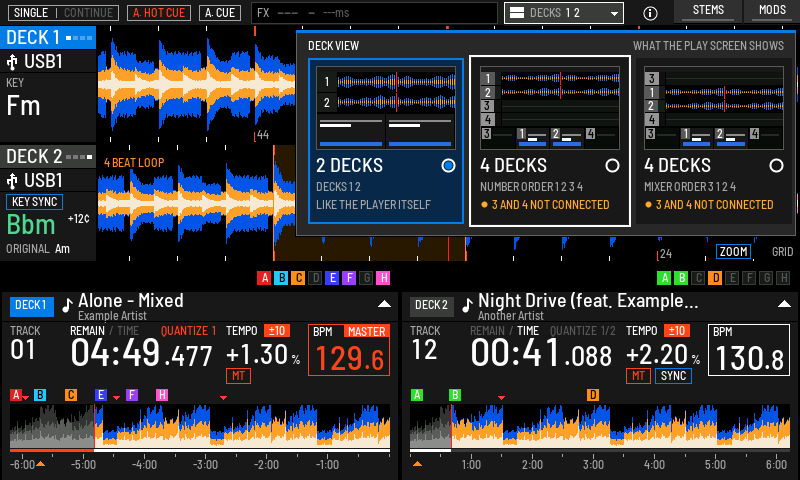Screen dimensions: 800x480
Task: Trigger Deck 1 empty hot cue G pad
Action: 366,278
